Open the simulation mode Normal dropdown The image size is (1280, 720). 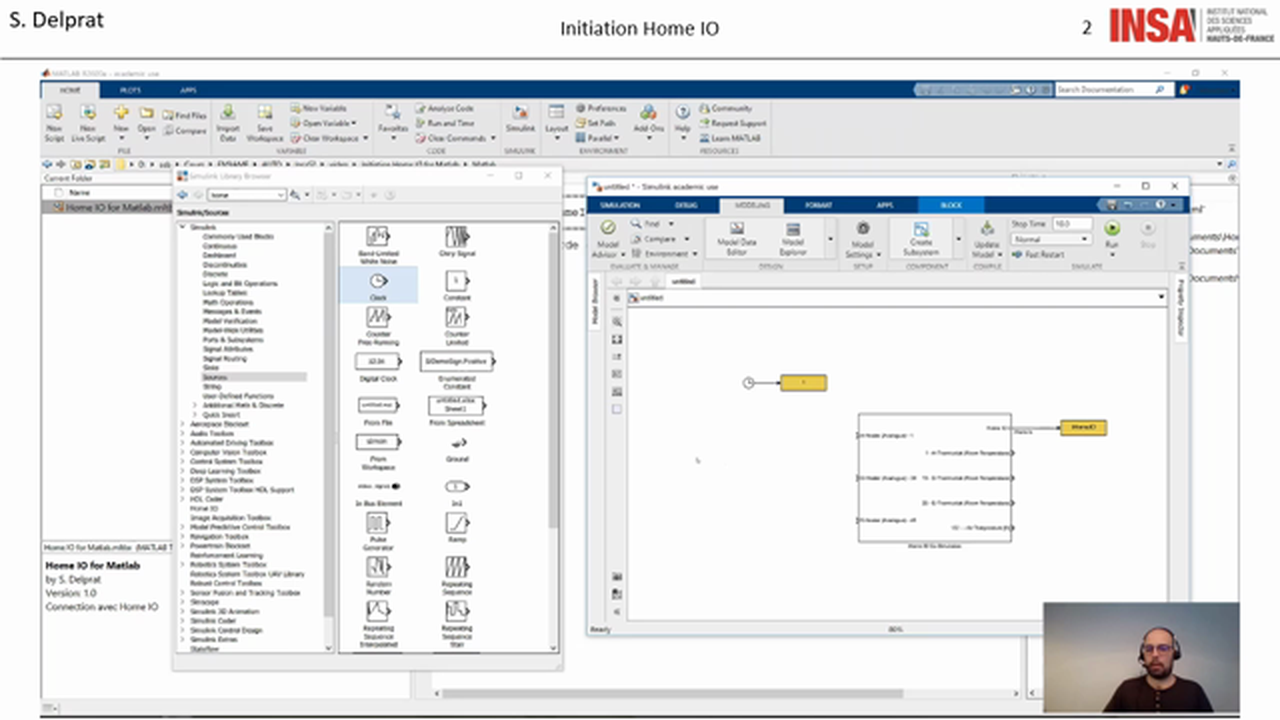tap(1050, 240)
